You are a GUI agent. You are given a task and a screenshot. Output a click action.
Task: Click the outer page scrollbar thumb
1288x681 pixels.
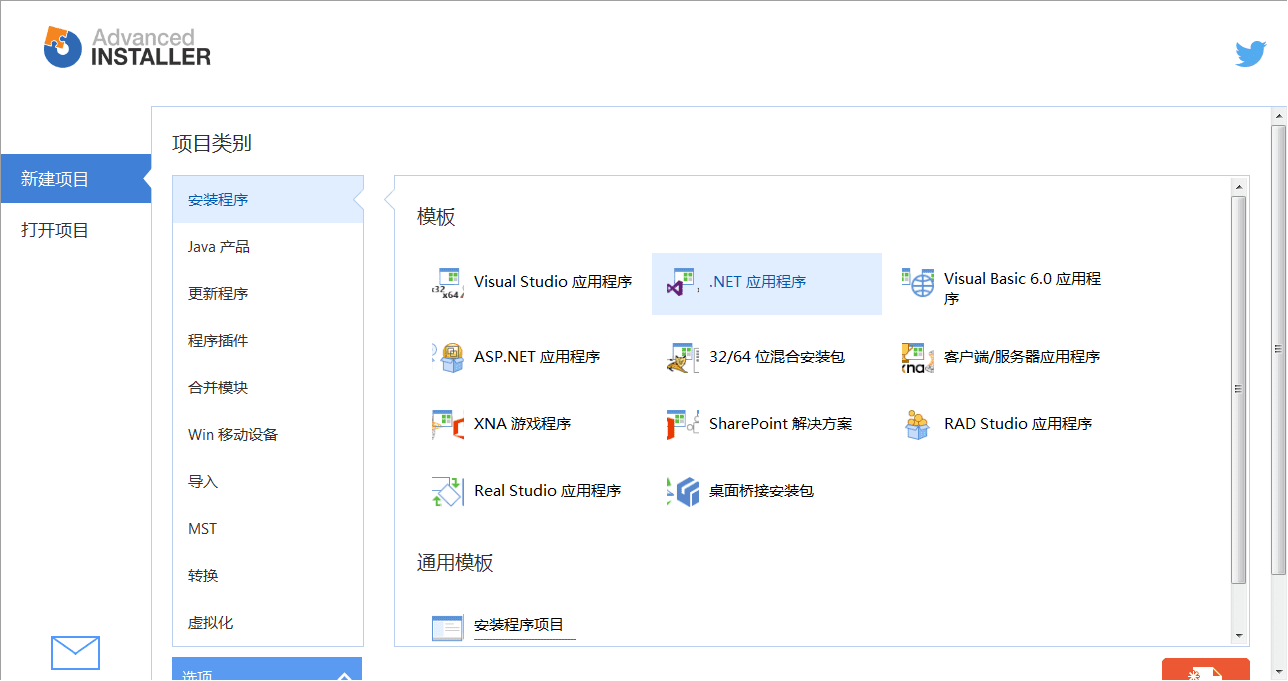(x=1279, y=349)
